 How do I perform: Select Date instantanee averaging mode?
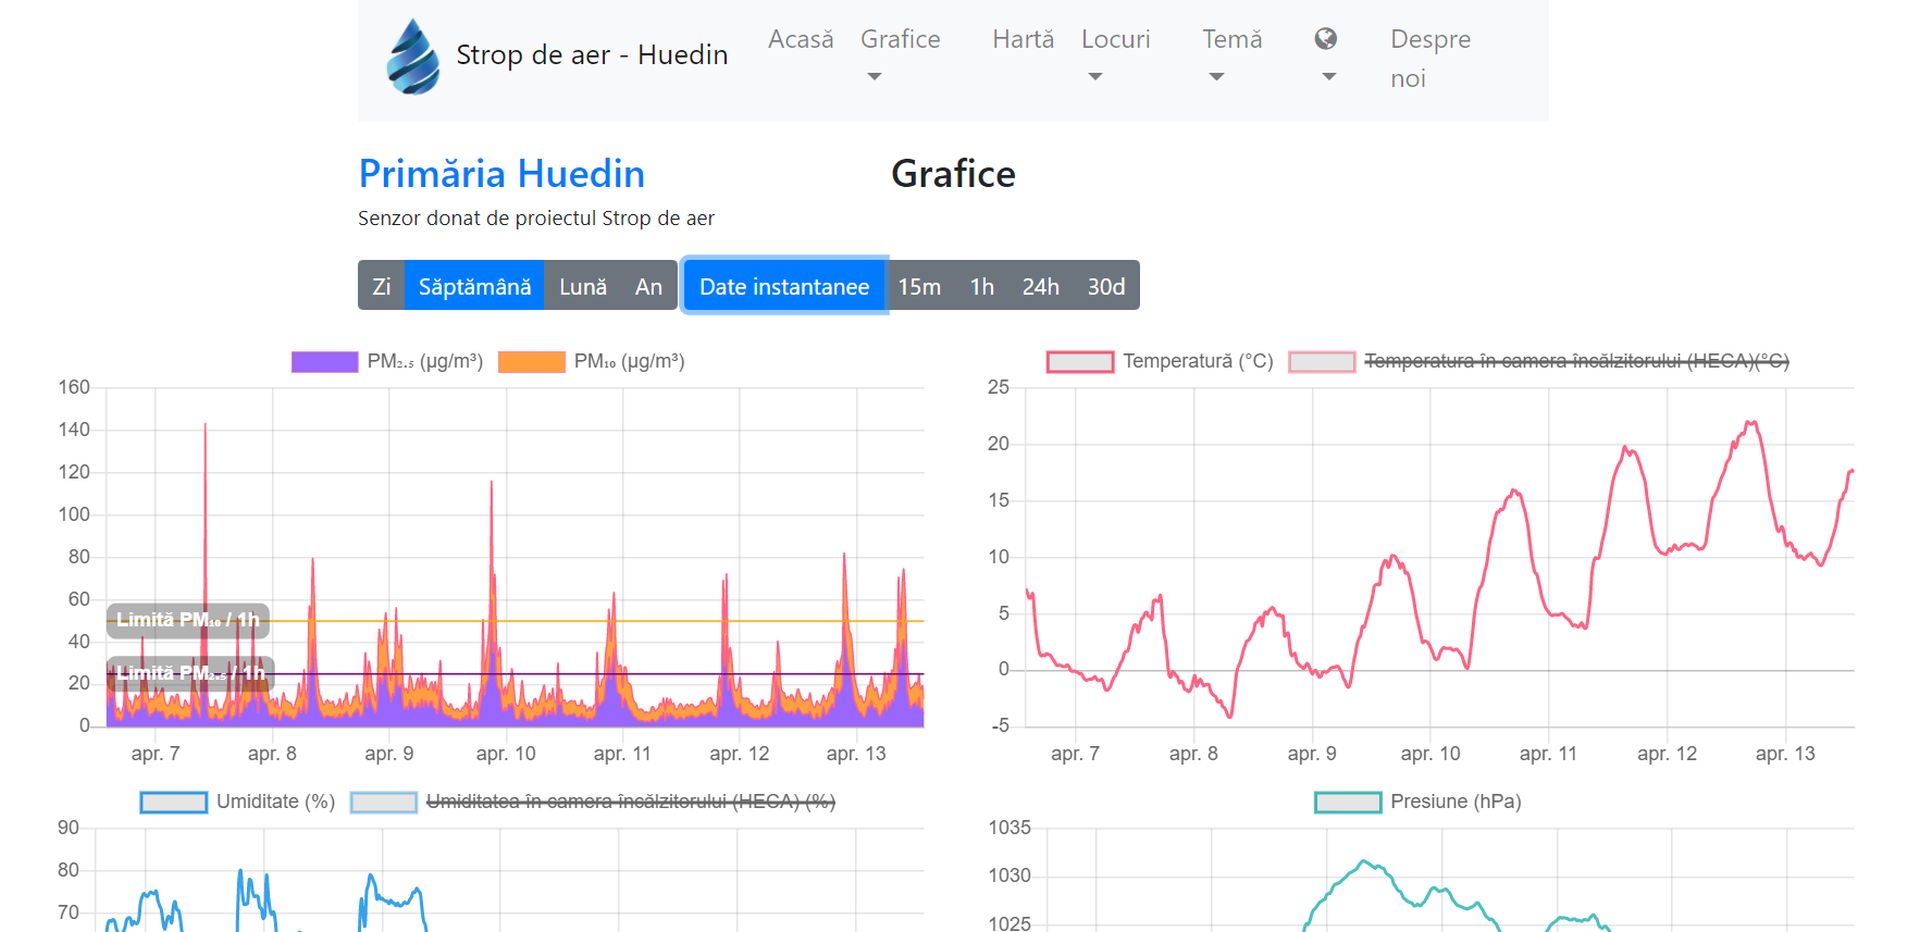784,286
